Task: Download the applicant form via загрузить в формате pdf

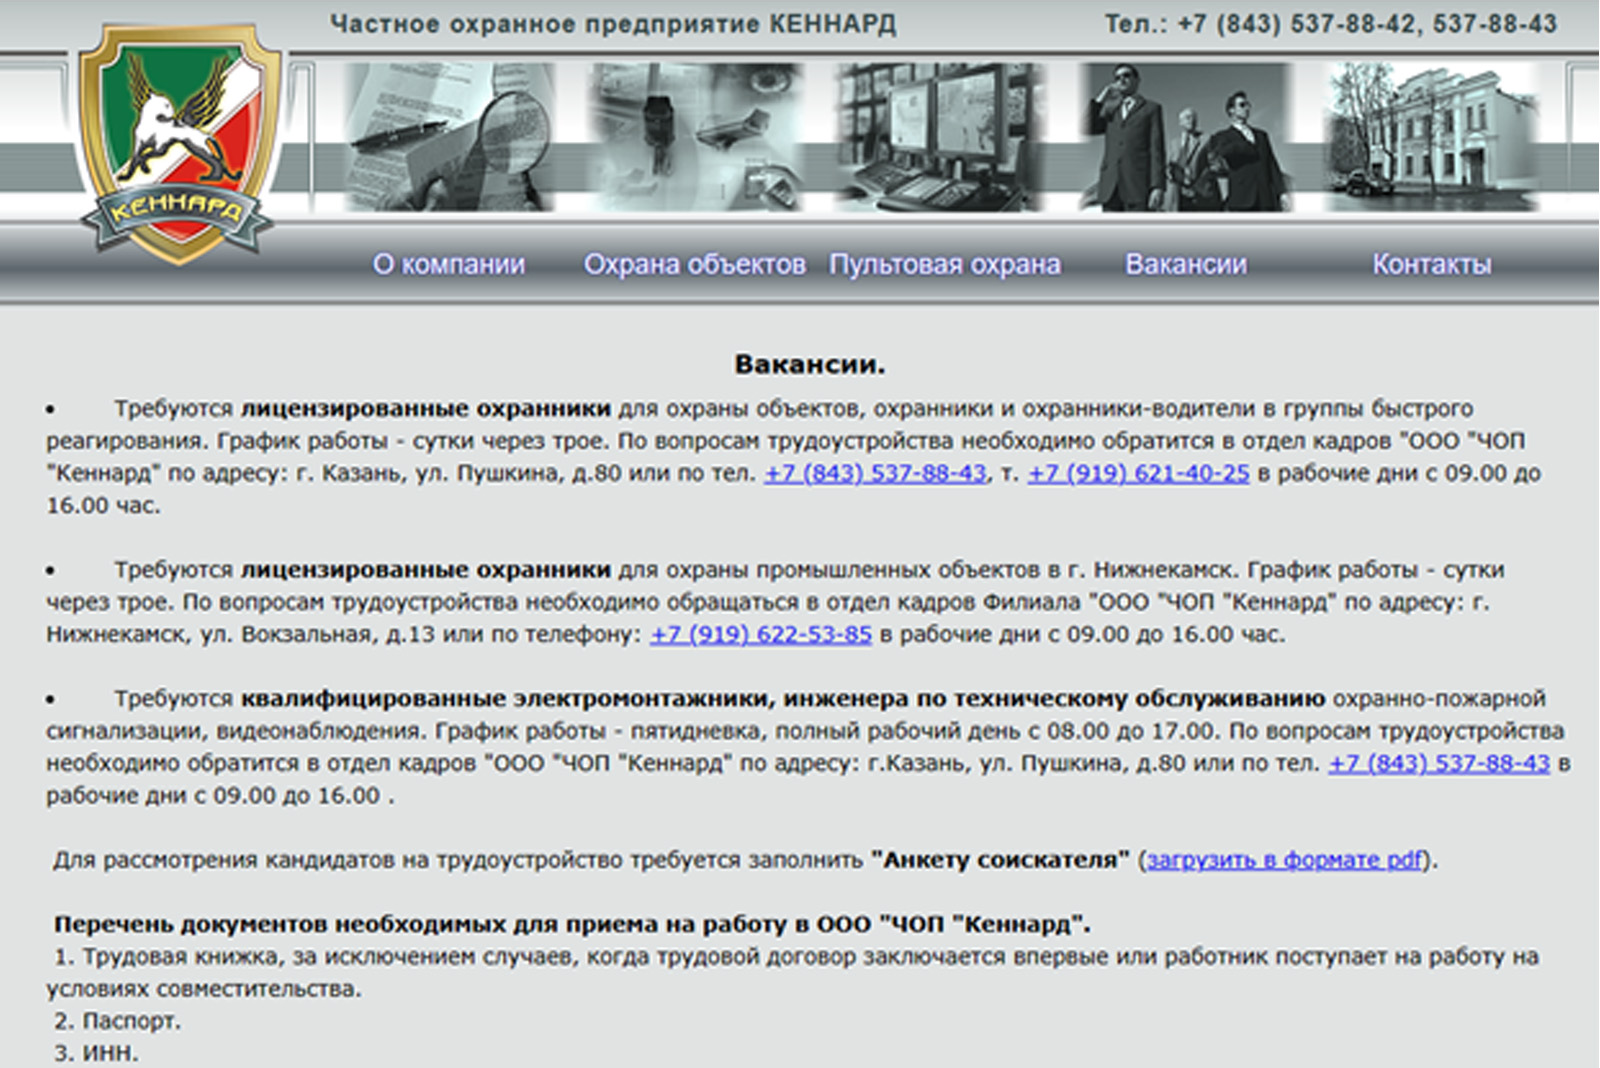Action: [x=1284, y=860]
